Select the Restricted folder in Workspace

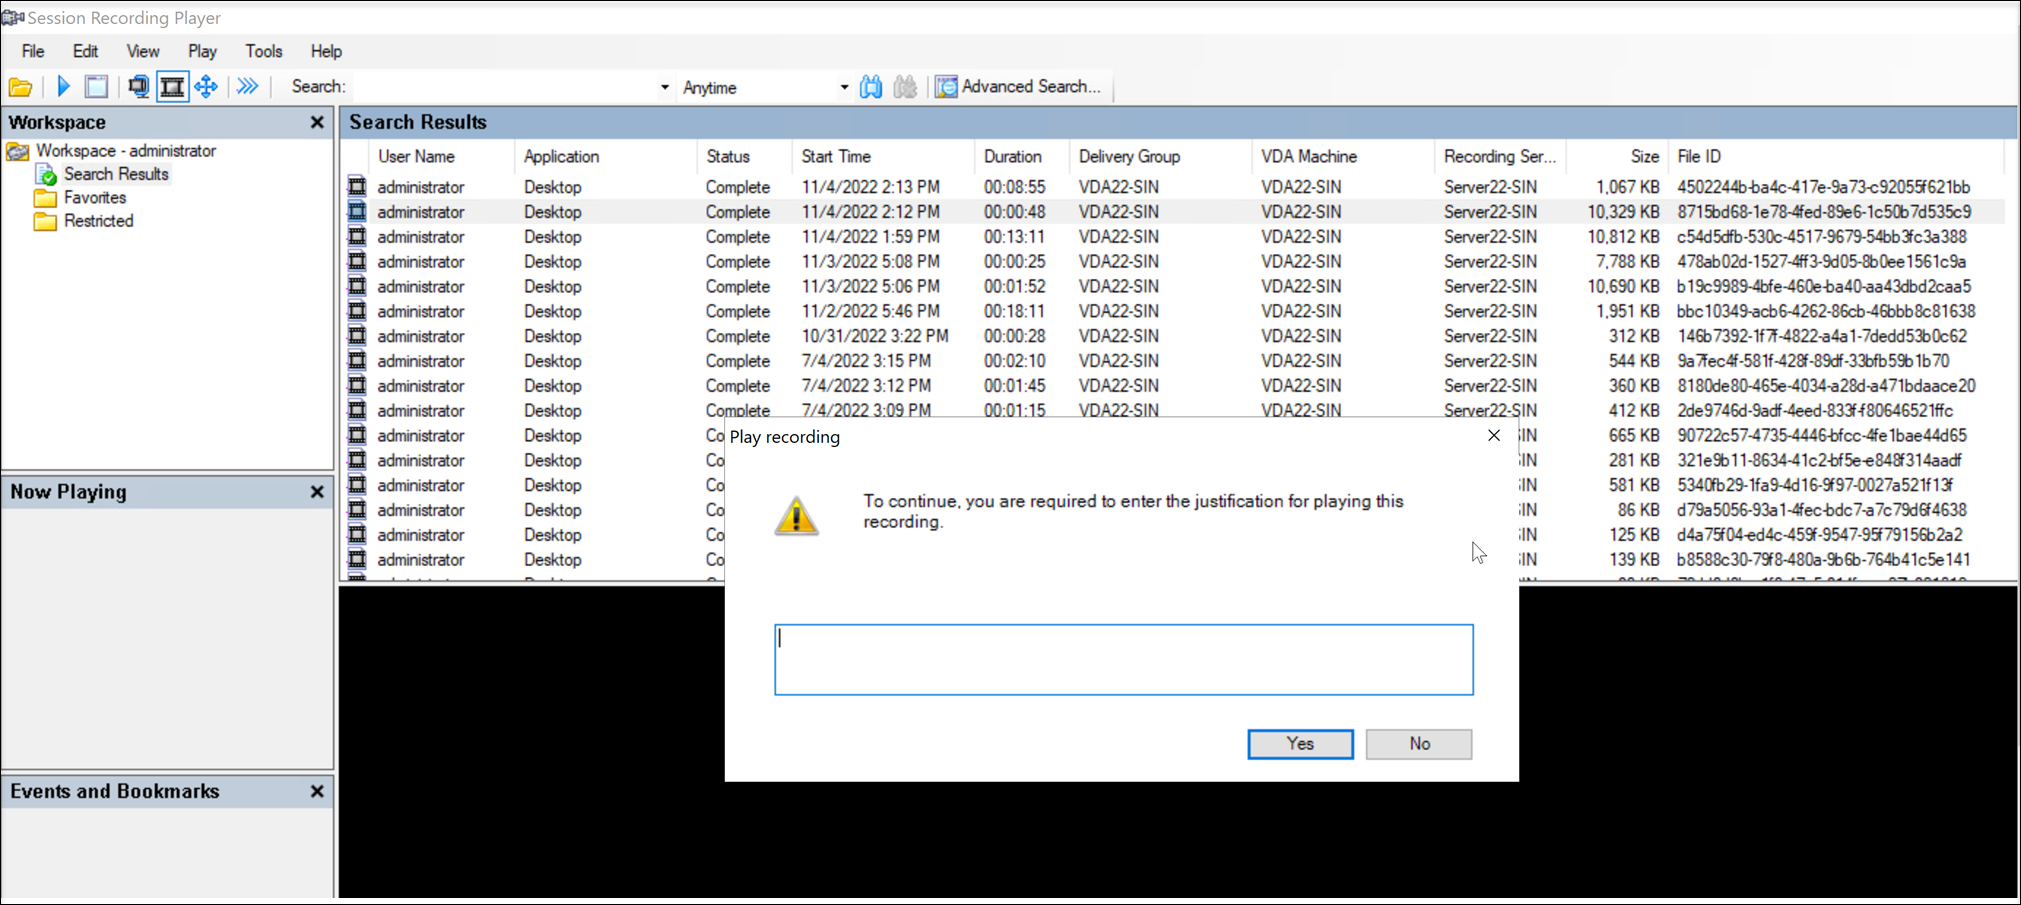(97, 221)
